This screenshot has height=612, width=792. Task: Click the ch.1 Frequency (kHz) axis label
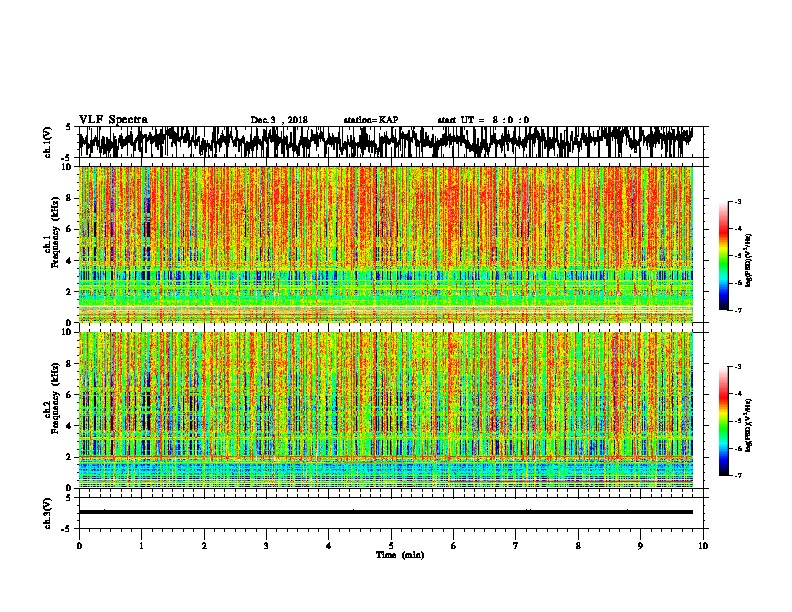pyautogui.click(x=51, y=232)
